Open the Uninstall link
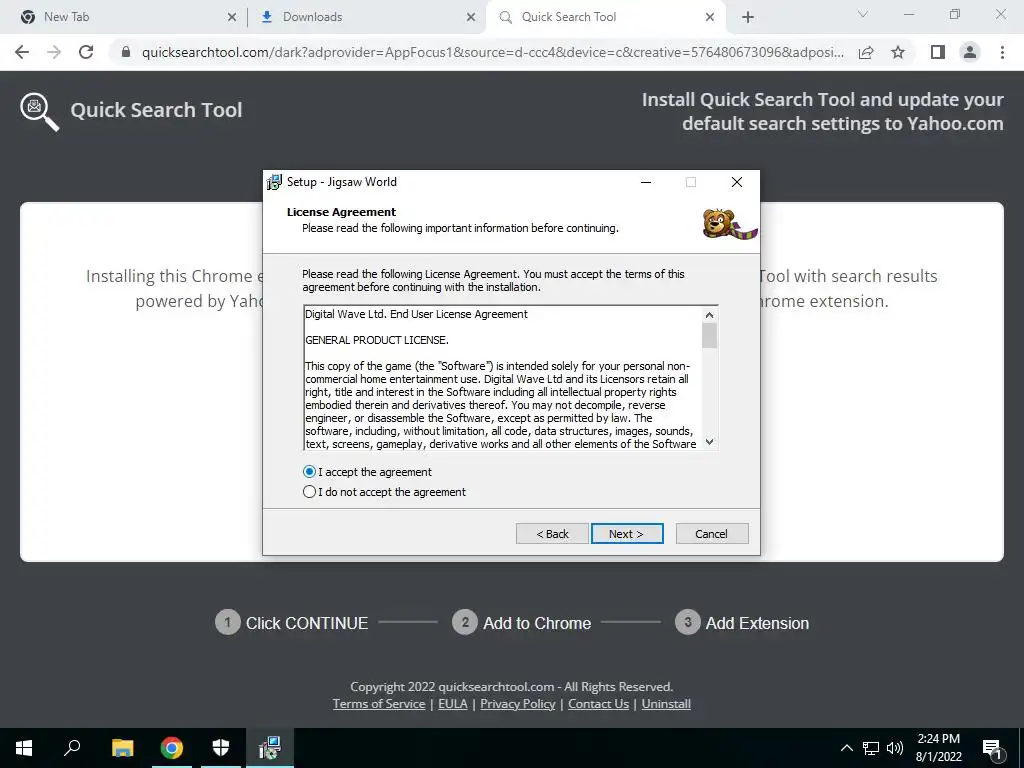The height and width of the screenshot is (768, 1024). point(666,704)
